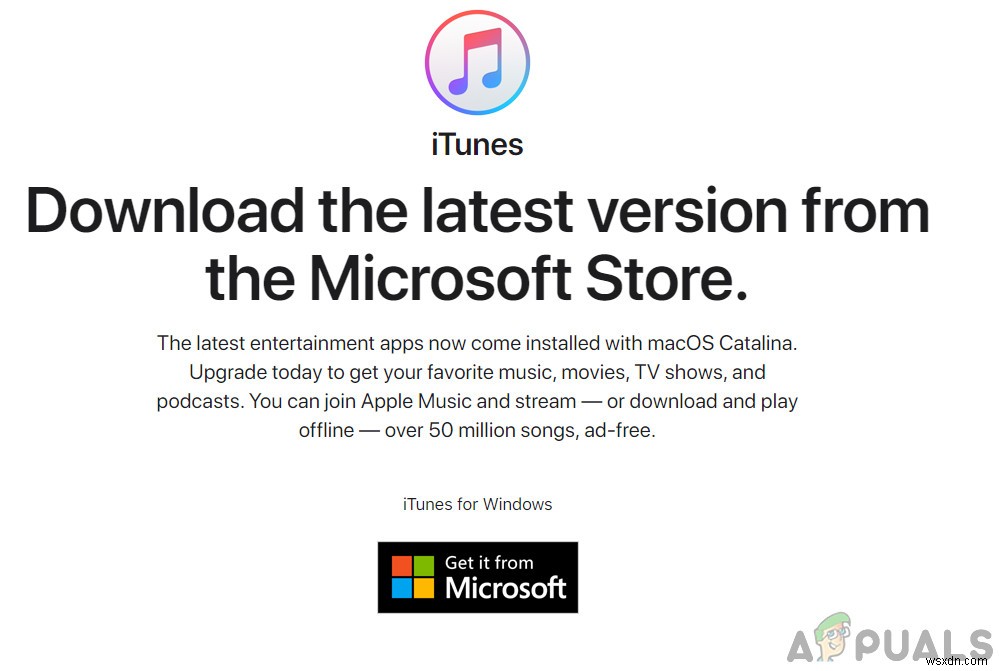Click the blue square in Microsoft logo
The image size is (999, 671).
pos(401,588)
